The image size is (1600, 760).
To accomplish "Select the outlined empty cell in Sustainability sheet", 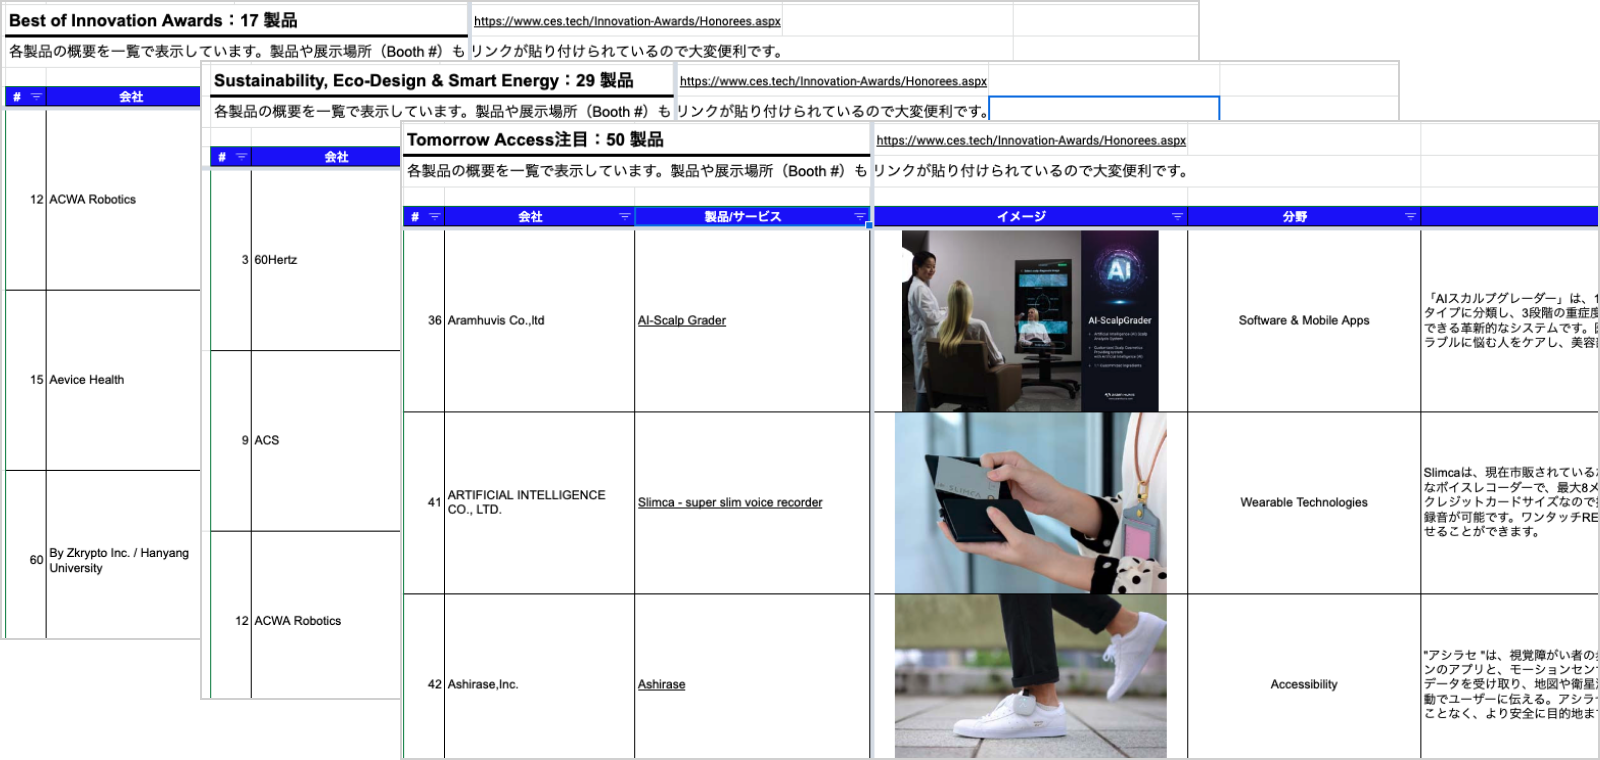I will (1104, 109).
